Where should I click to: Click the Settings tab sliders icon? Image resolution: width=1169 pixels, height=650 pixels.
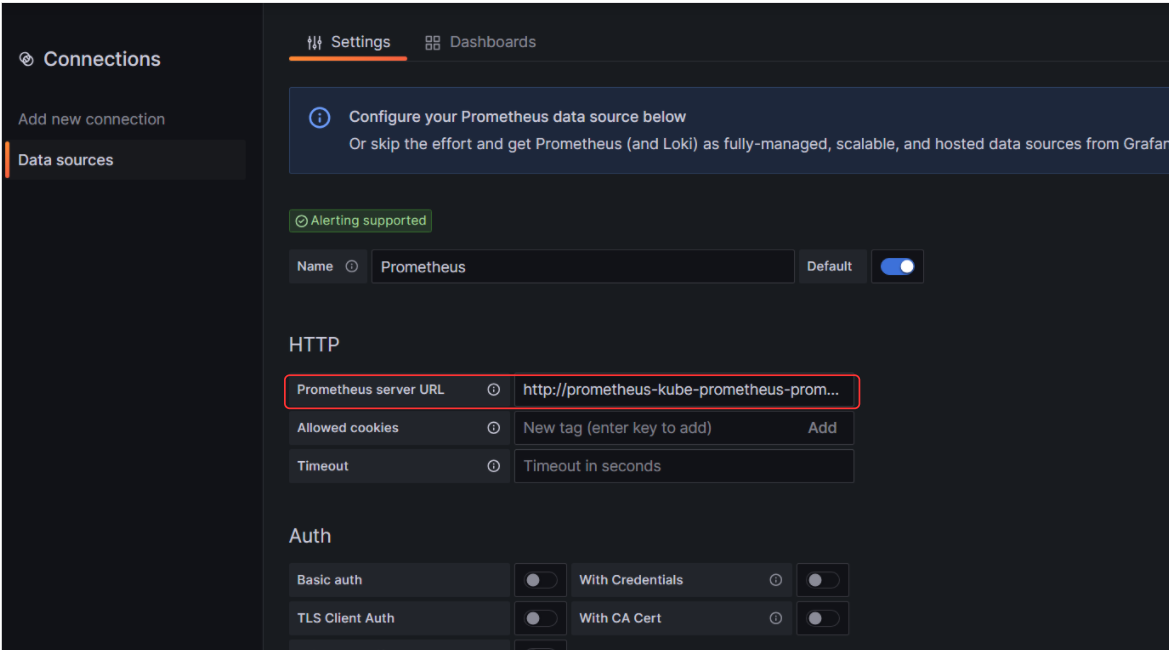(x=315, y=42)
